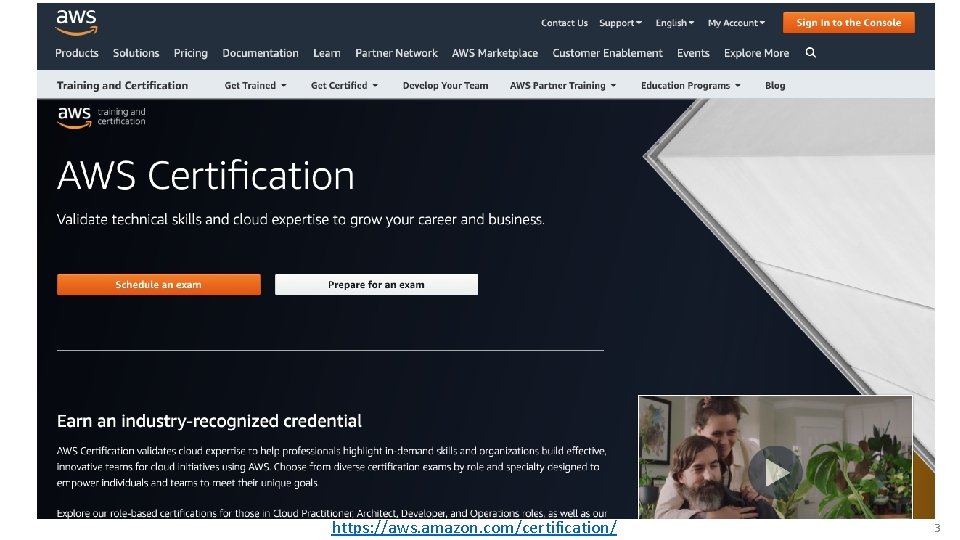960x540 pixels.
Task: Expand the Support dropdown
Action: point(620,23)
